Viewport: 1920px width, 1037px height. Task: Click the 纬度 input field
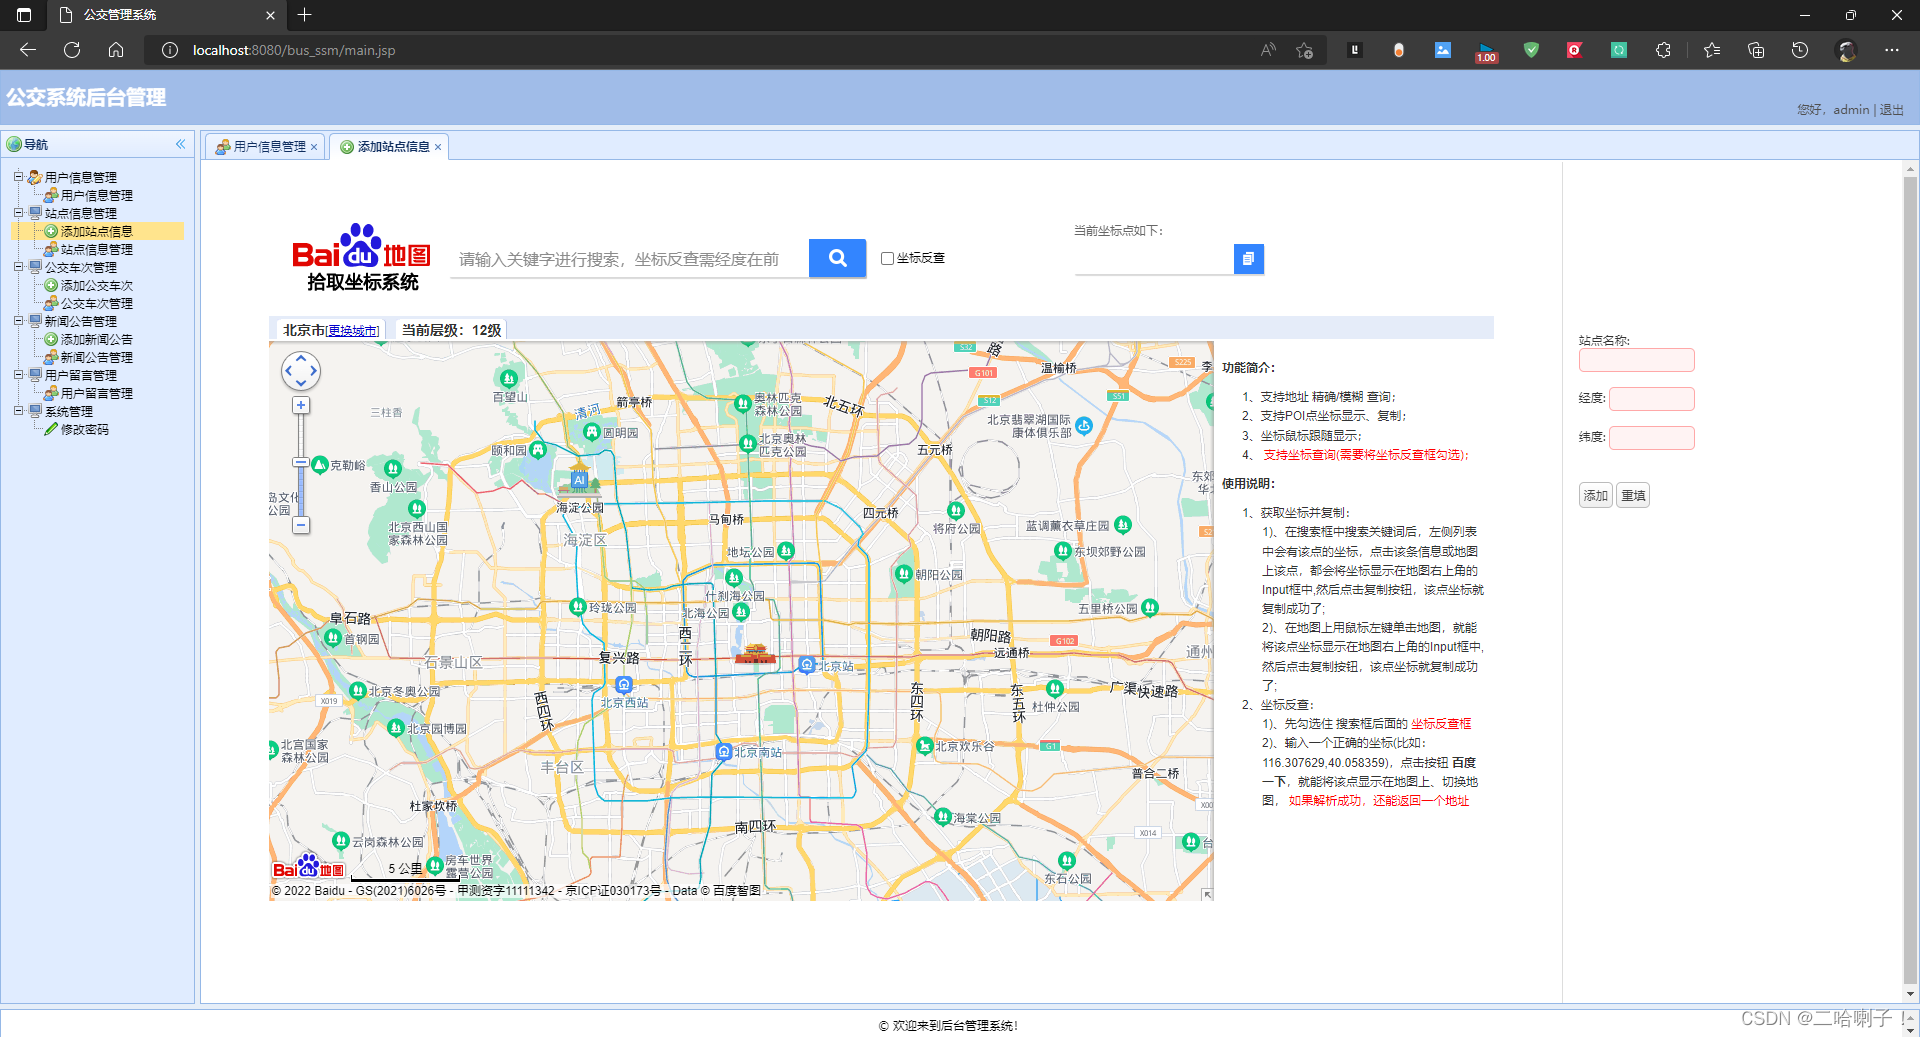[1651, 437]
